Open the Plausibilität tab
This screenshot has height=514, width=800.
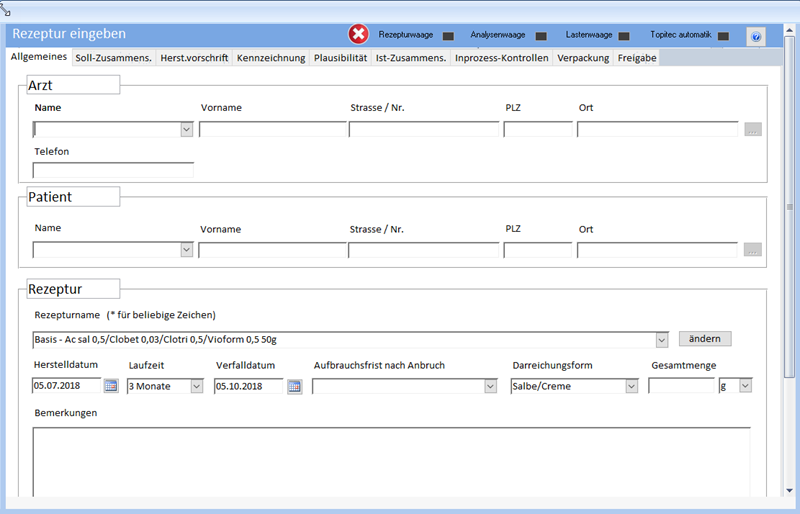click(340, 58)
